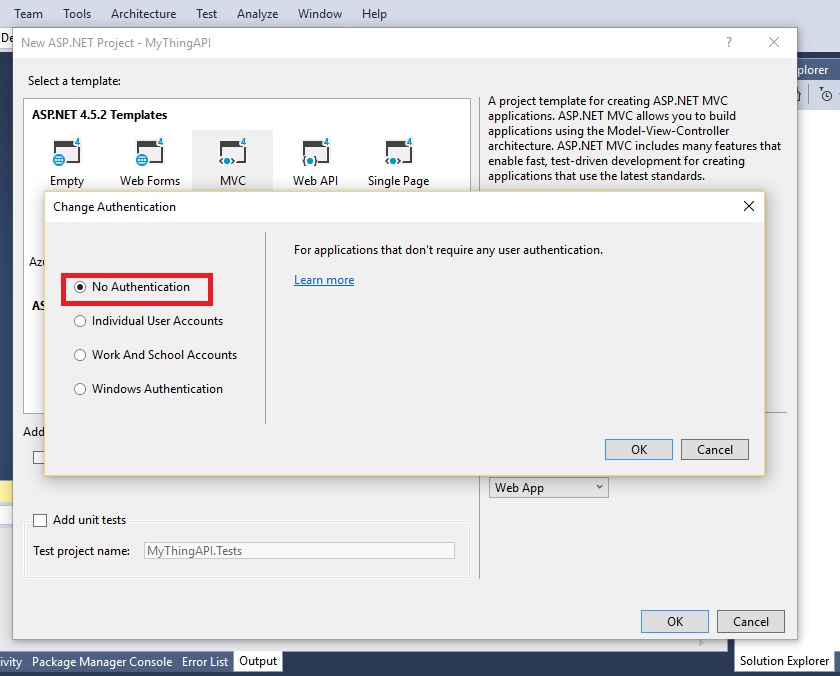Click the help question mark icon
The width and height of the screenshot is (840, 676).
tap(729, 42)
